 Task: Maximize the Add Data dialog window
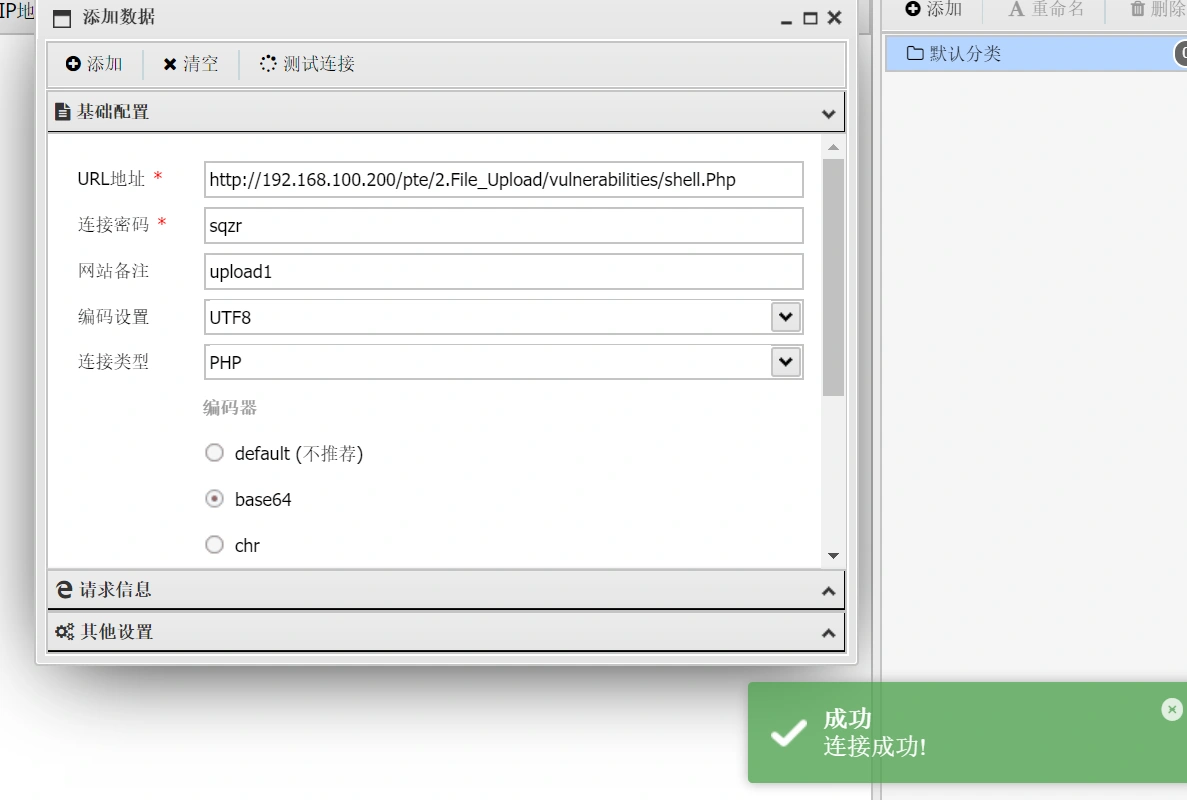click(810, 18)
